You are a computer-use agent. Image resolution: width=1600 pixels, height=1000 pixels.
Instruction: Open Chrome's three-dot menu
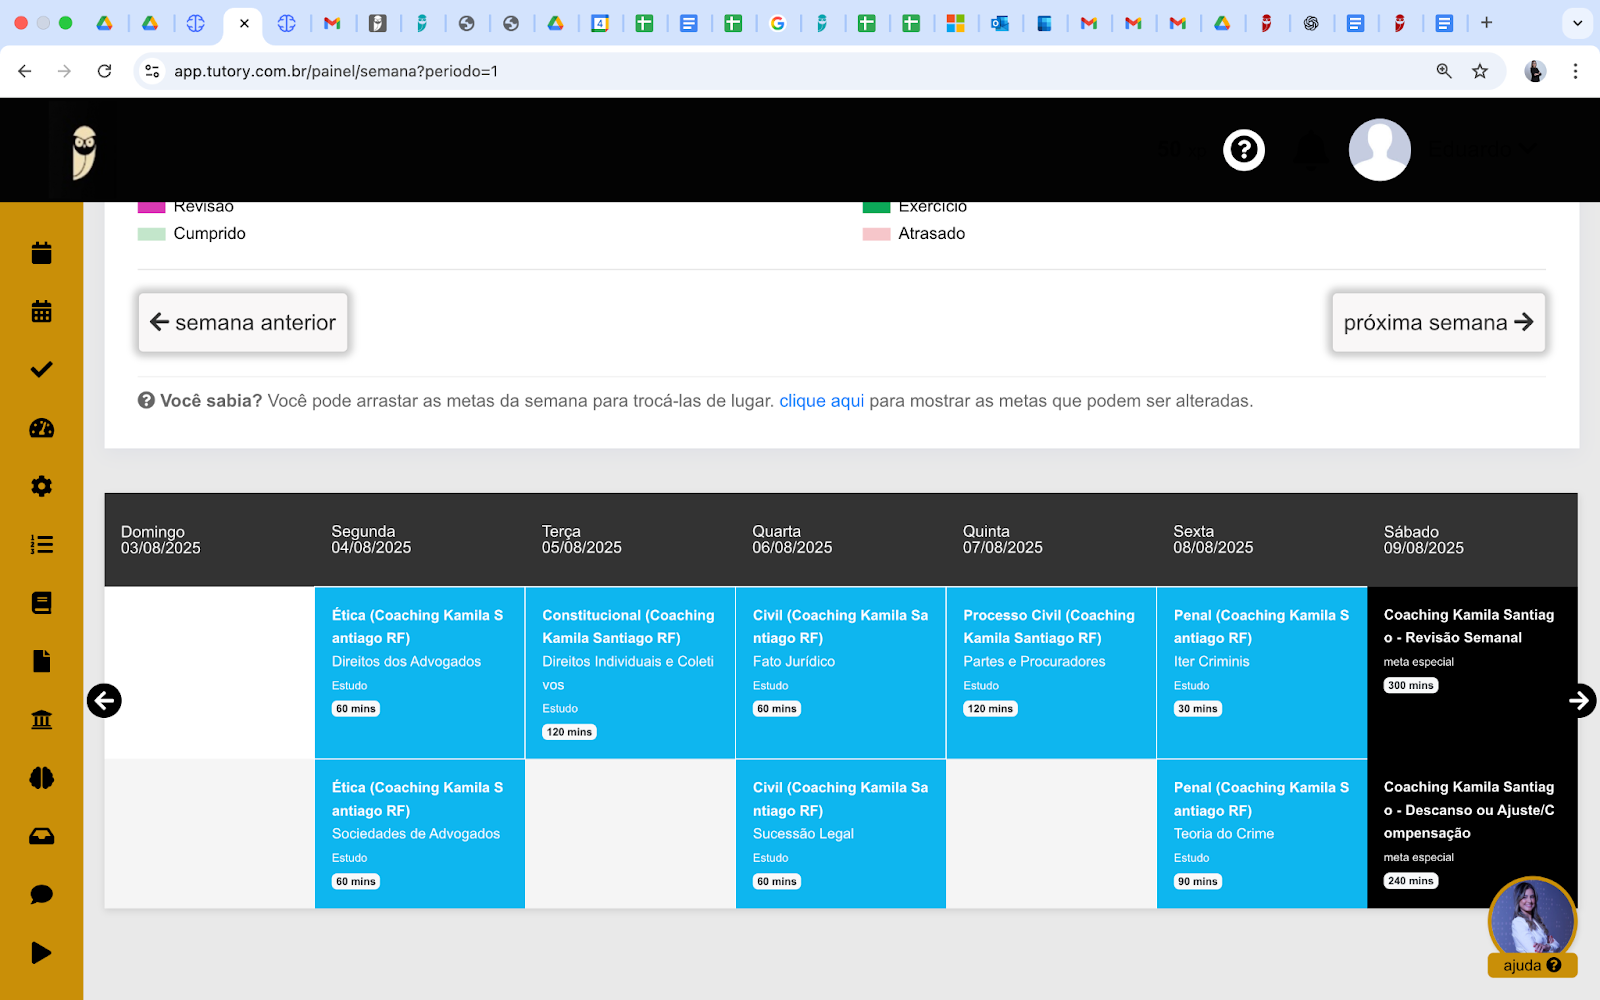tap(1575, 71)
